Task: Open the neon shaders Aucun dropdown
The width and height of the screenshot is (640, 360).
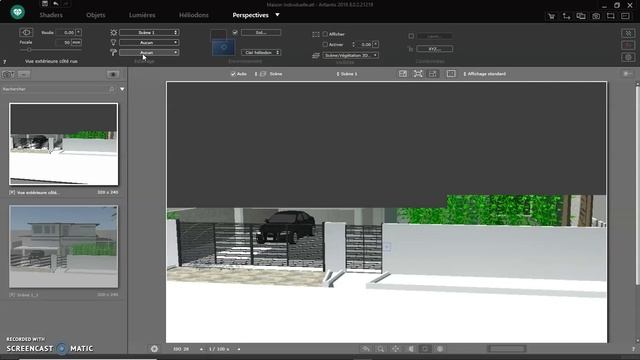Action: coord(149,52)
